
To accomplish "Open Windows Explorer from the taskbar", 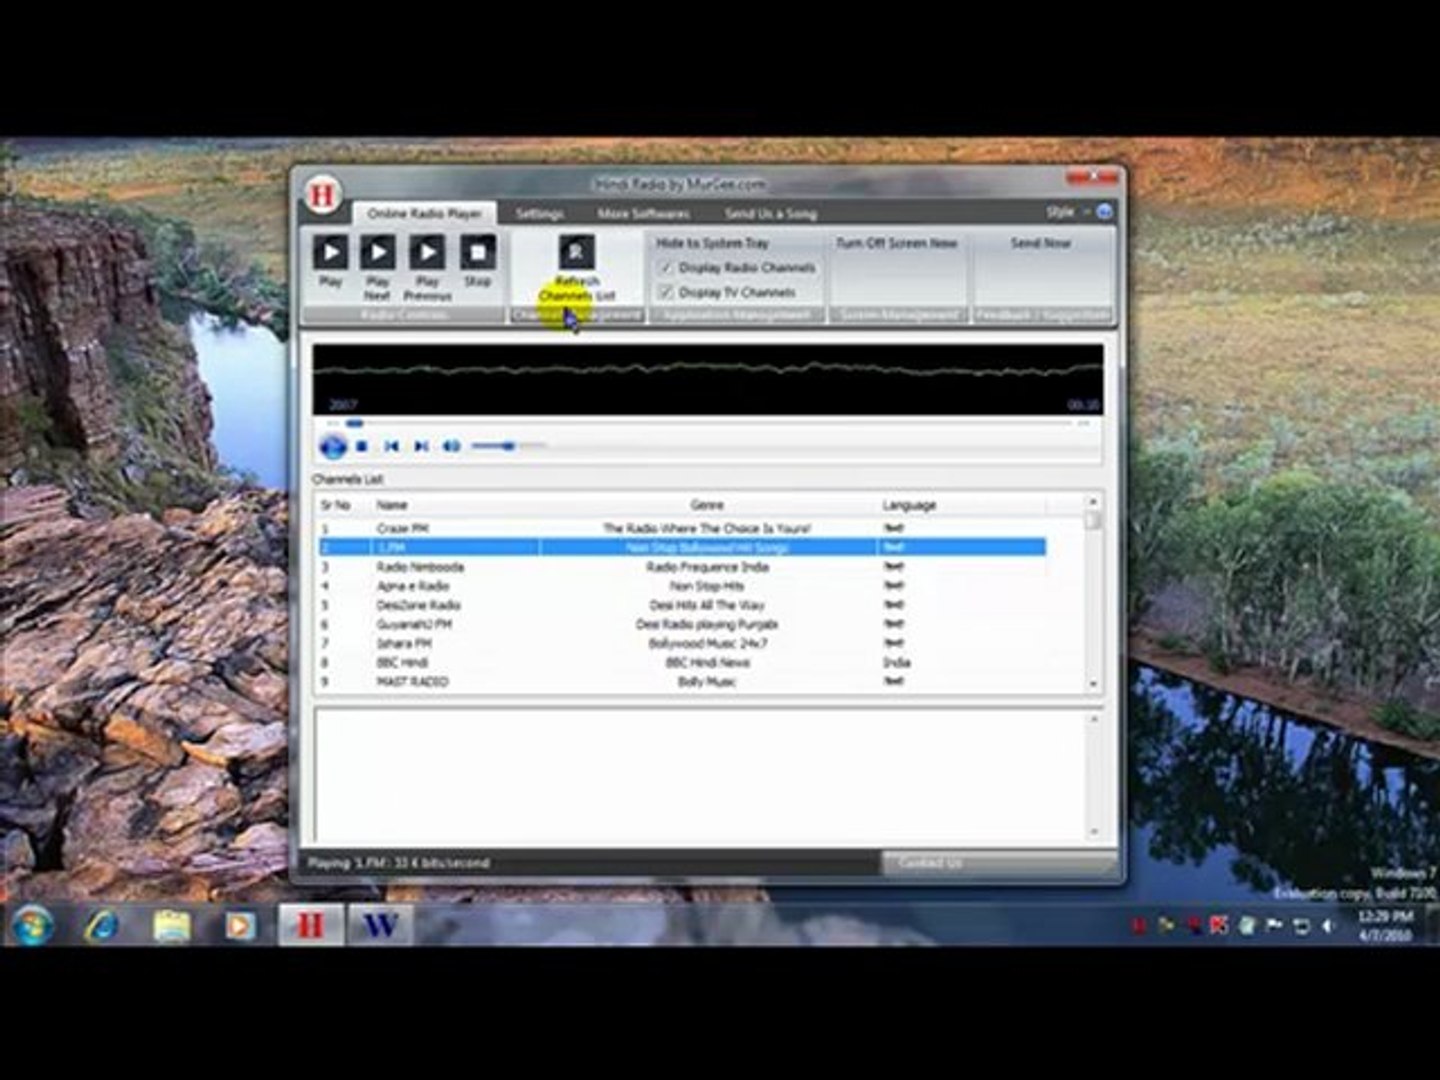I will [171, 926].
